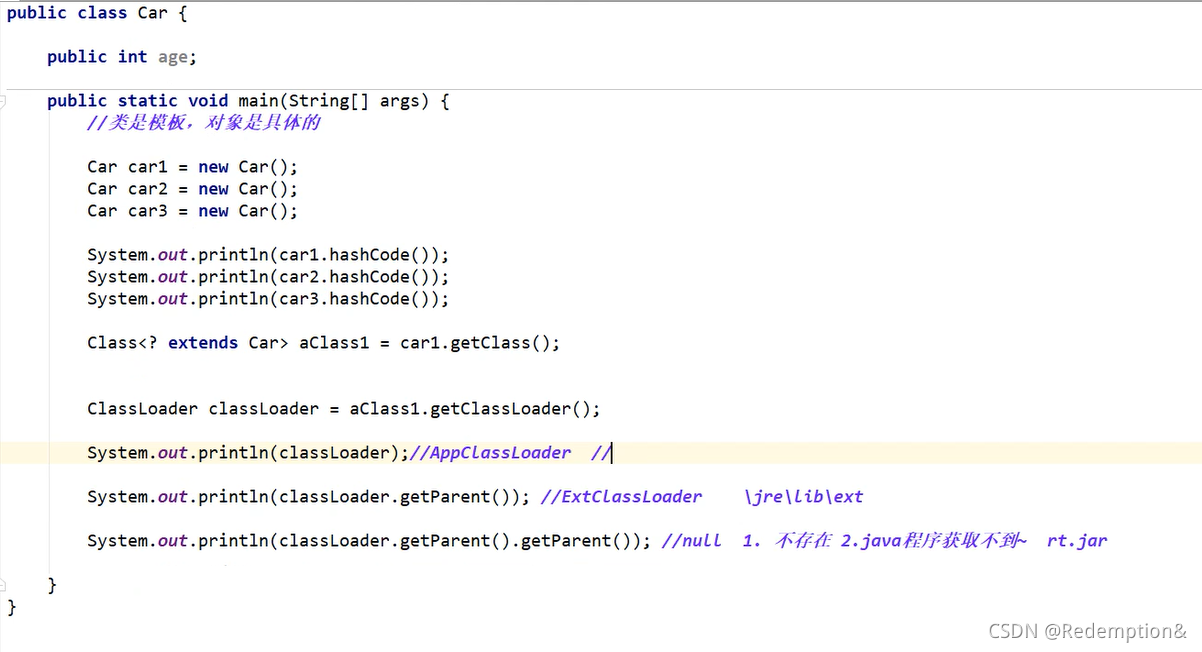Click the "println(car1.hashCode())" statement
Viewport: 1202px width, 652px height.
[268, 255]
